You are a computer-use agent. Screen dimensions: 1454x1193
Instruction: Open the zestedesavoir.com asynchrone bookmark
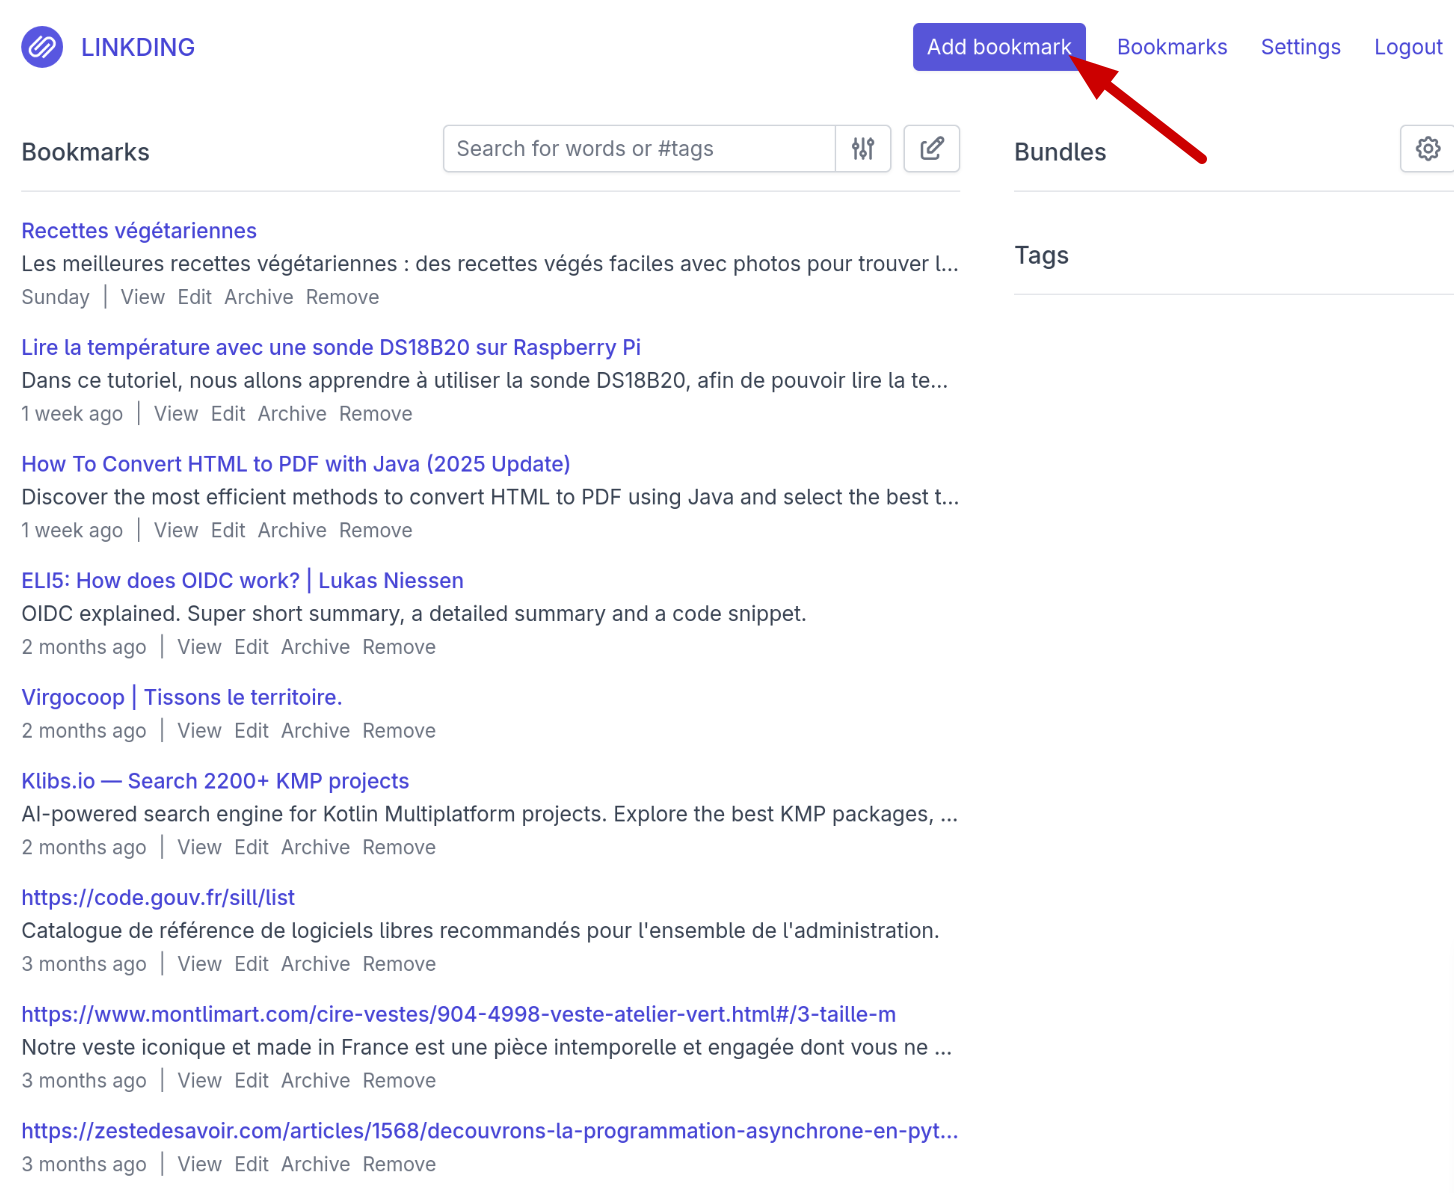(490, 1131)
